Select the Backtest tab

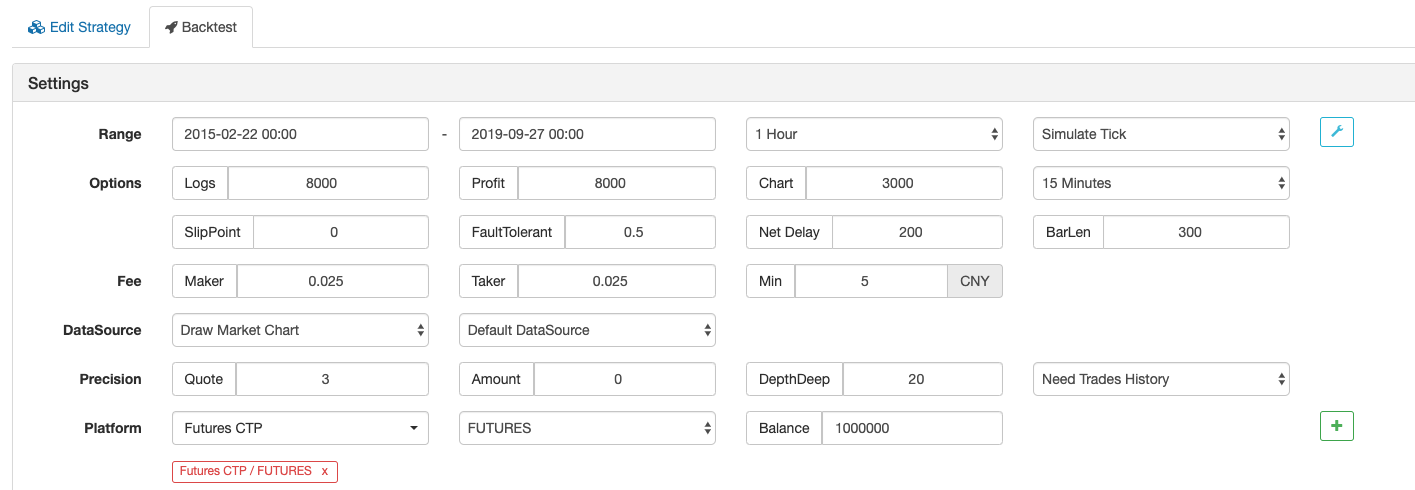pyautogui.click(x=201, y=27)
